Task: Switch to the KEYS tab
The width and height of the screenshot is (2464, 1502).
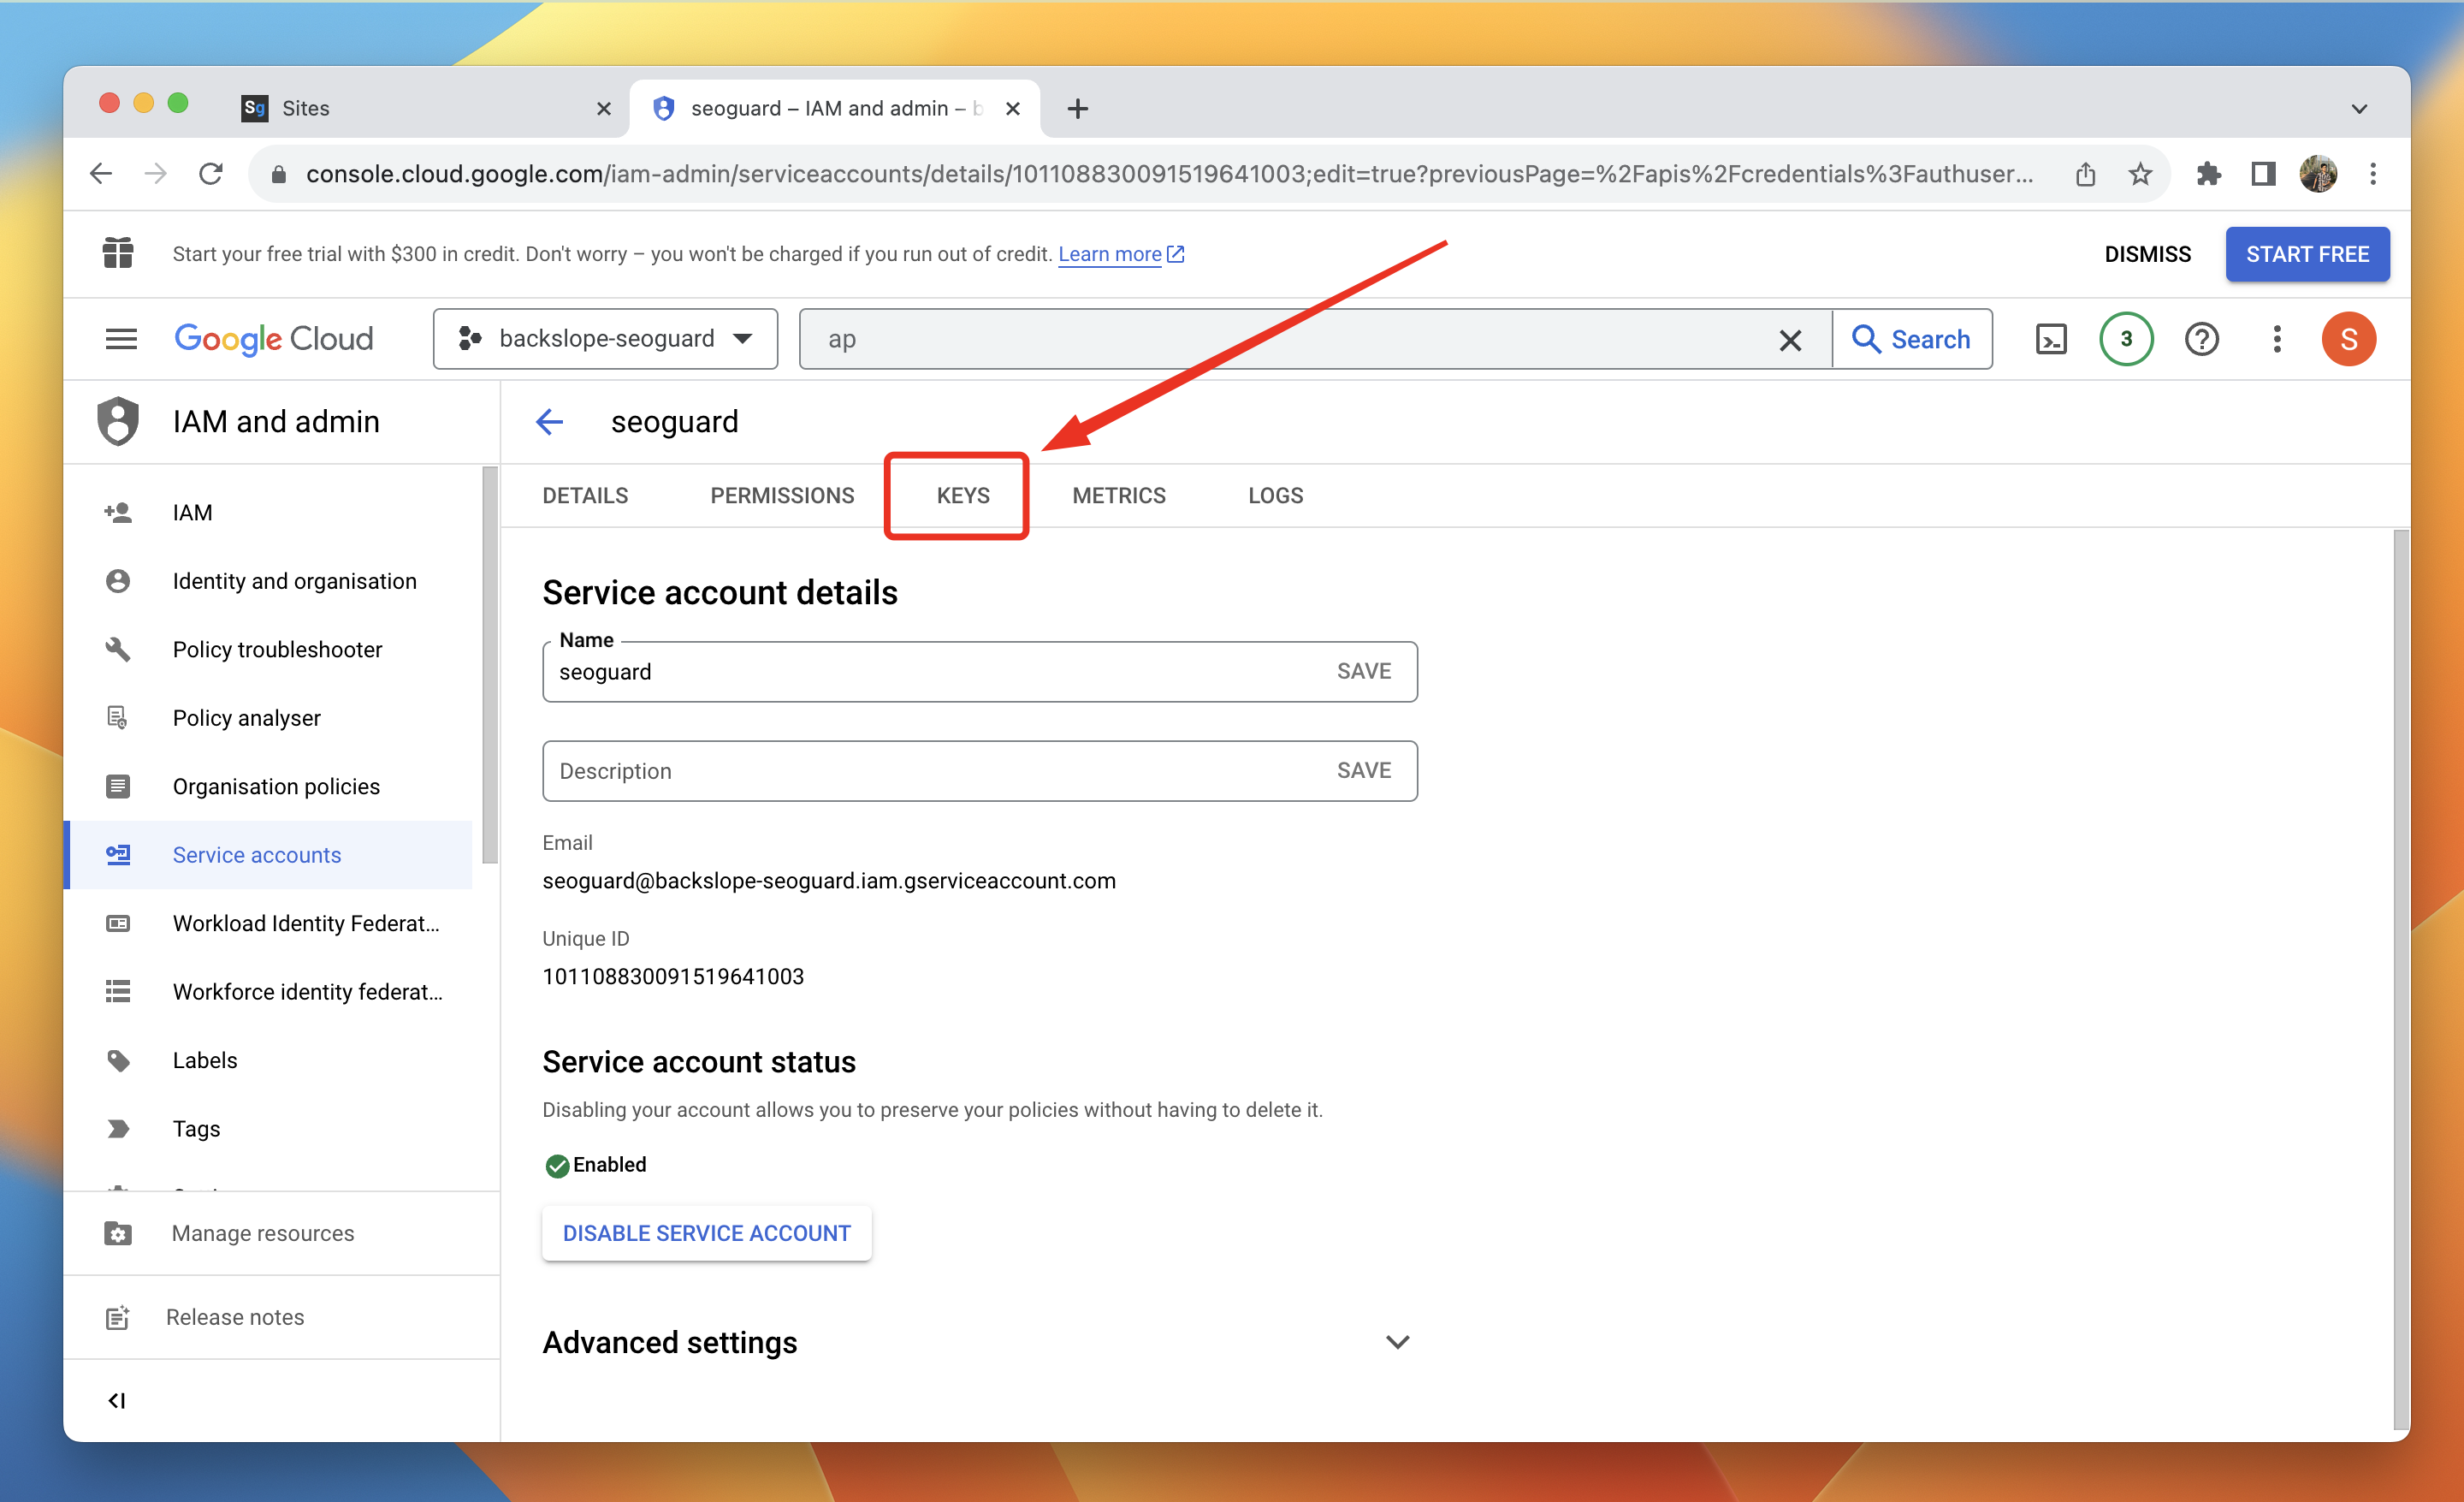Action: click(962, 495)
